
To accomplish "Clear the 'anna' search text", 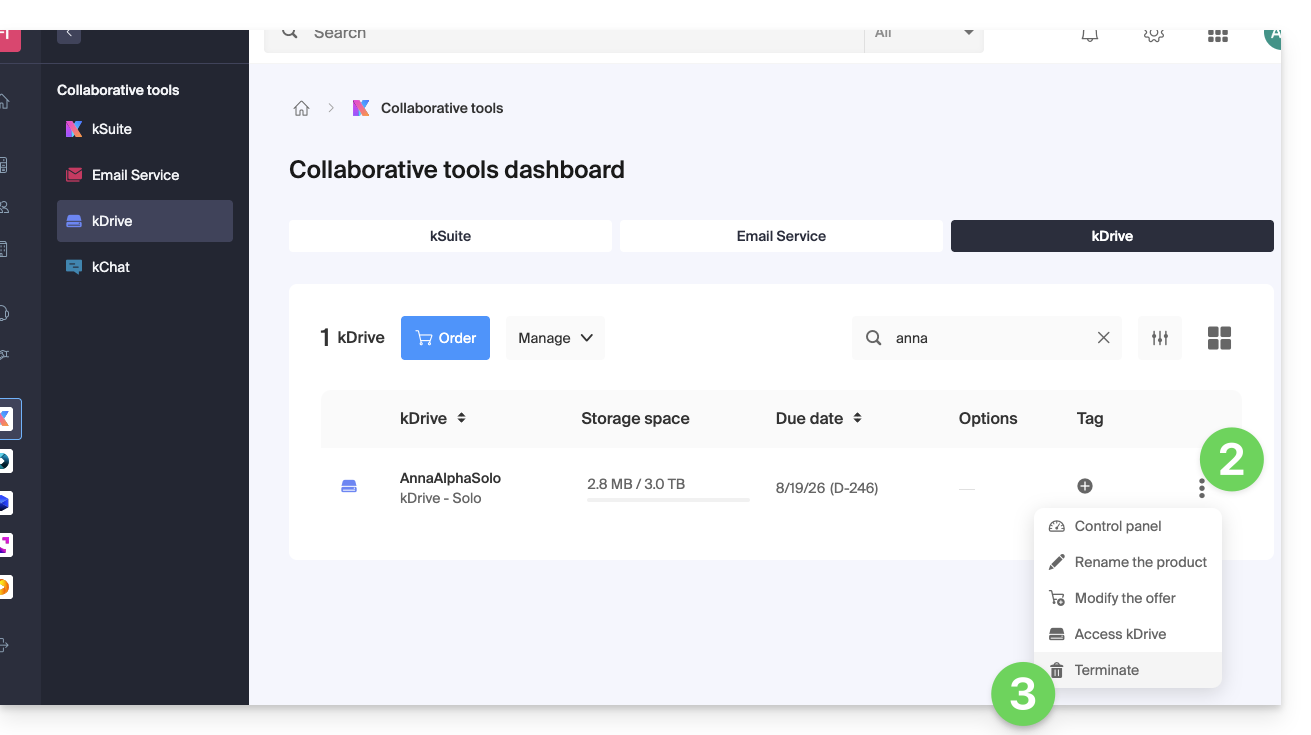I will tap(1103, 338).
